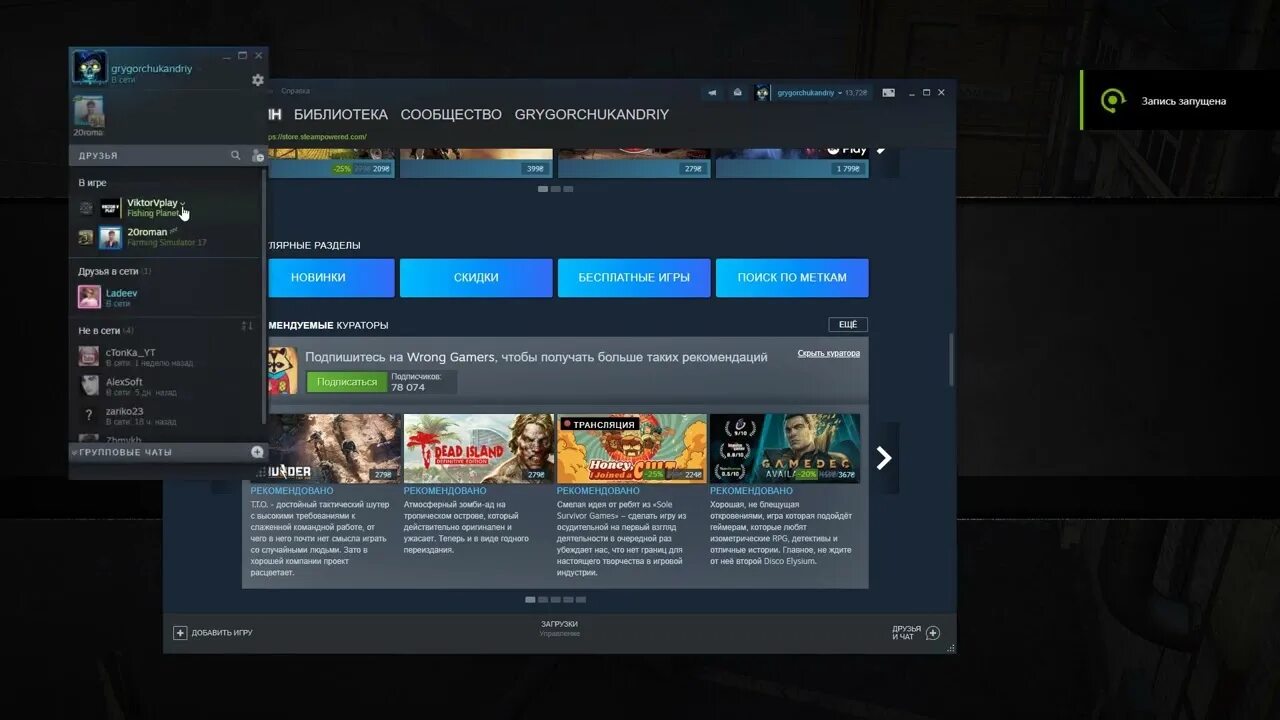
Task: Click the add friend icon
Action: [257, 155]
